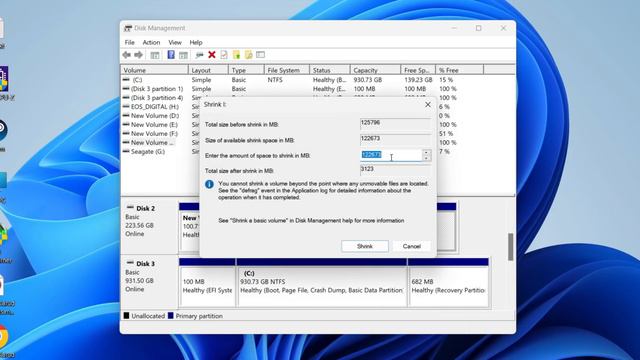Screen dimensions: 640x360
Task: Open Help via blue question mark icon
Action: pos(171,55)
